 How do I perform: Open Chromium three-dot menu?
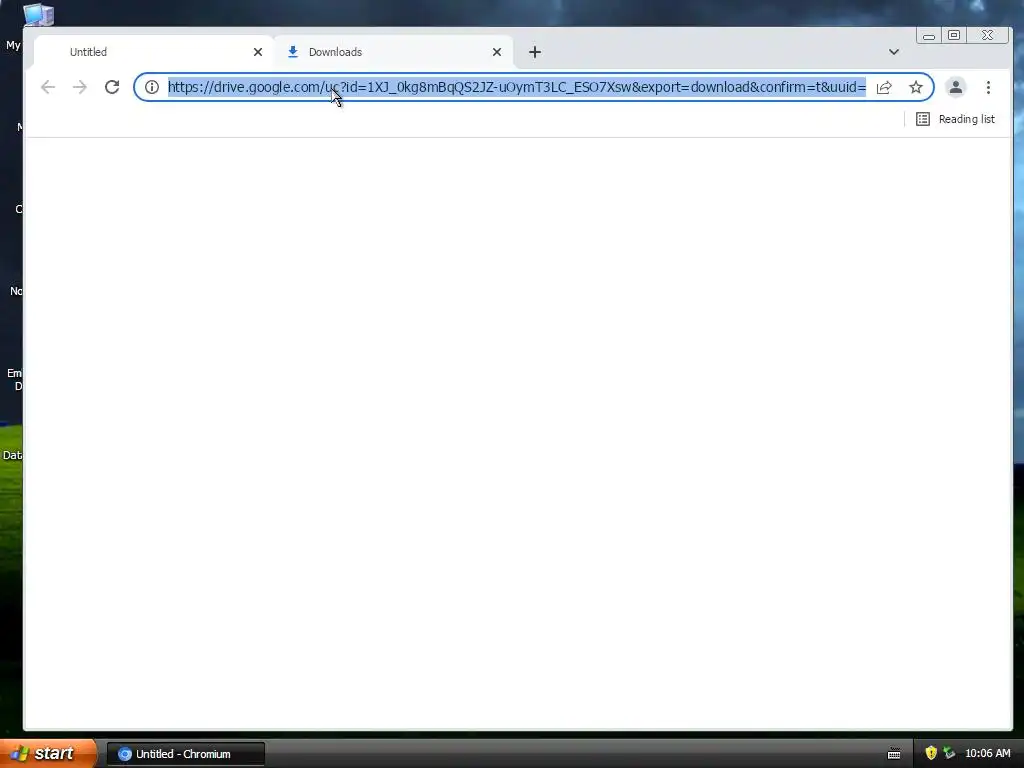tap(988, 87)
